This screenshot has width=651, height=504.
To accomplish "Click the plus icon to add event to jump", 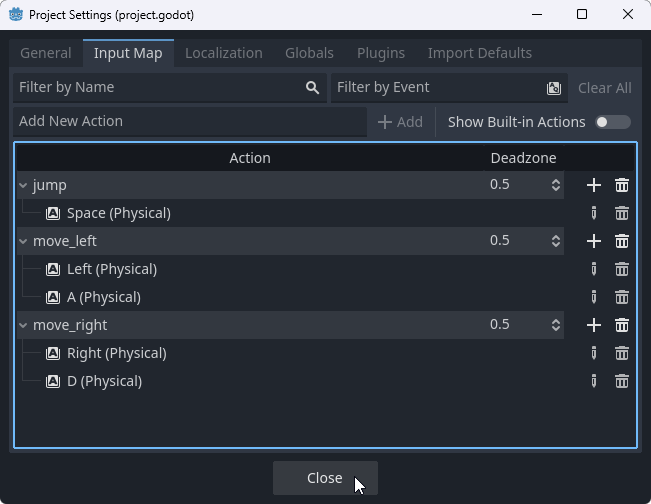I will [594, 185].
